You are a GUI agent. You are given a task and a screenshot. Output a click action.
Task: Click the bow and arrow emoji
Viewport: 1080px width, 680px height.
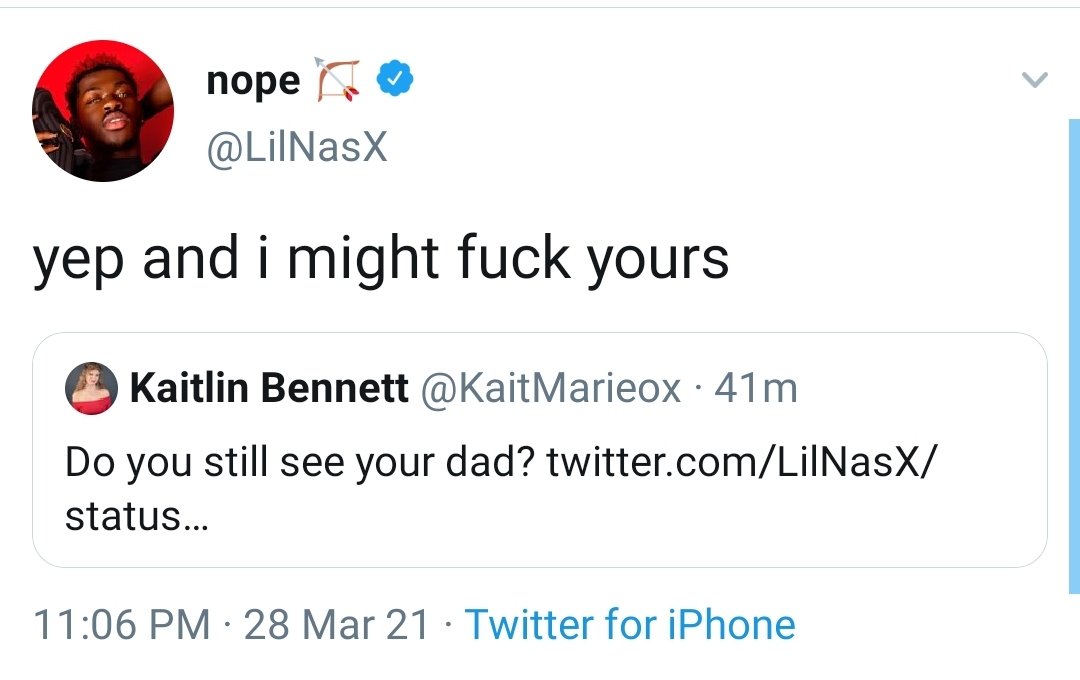336,81
